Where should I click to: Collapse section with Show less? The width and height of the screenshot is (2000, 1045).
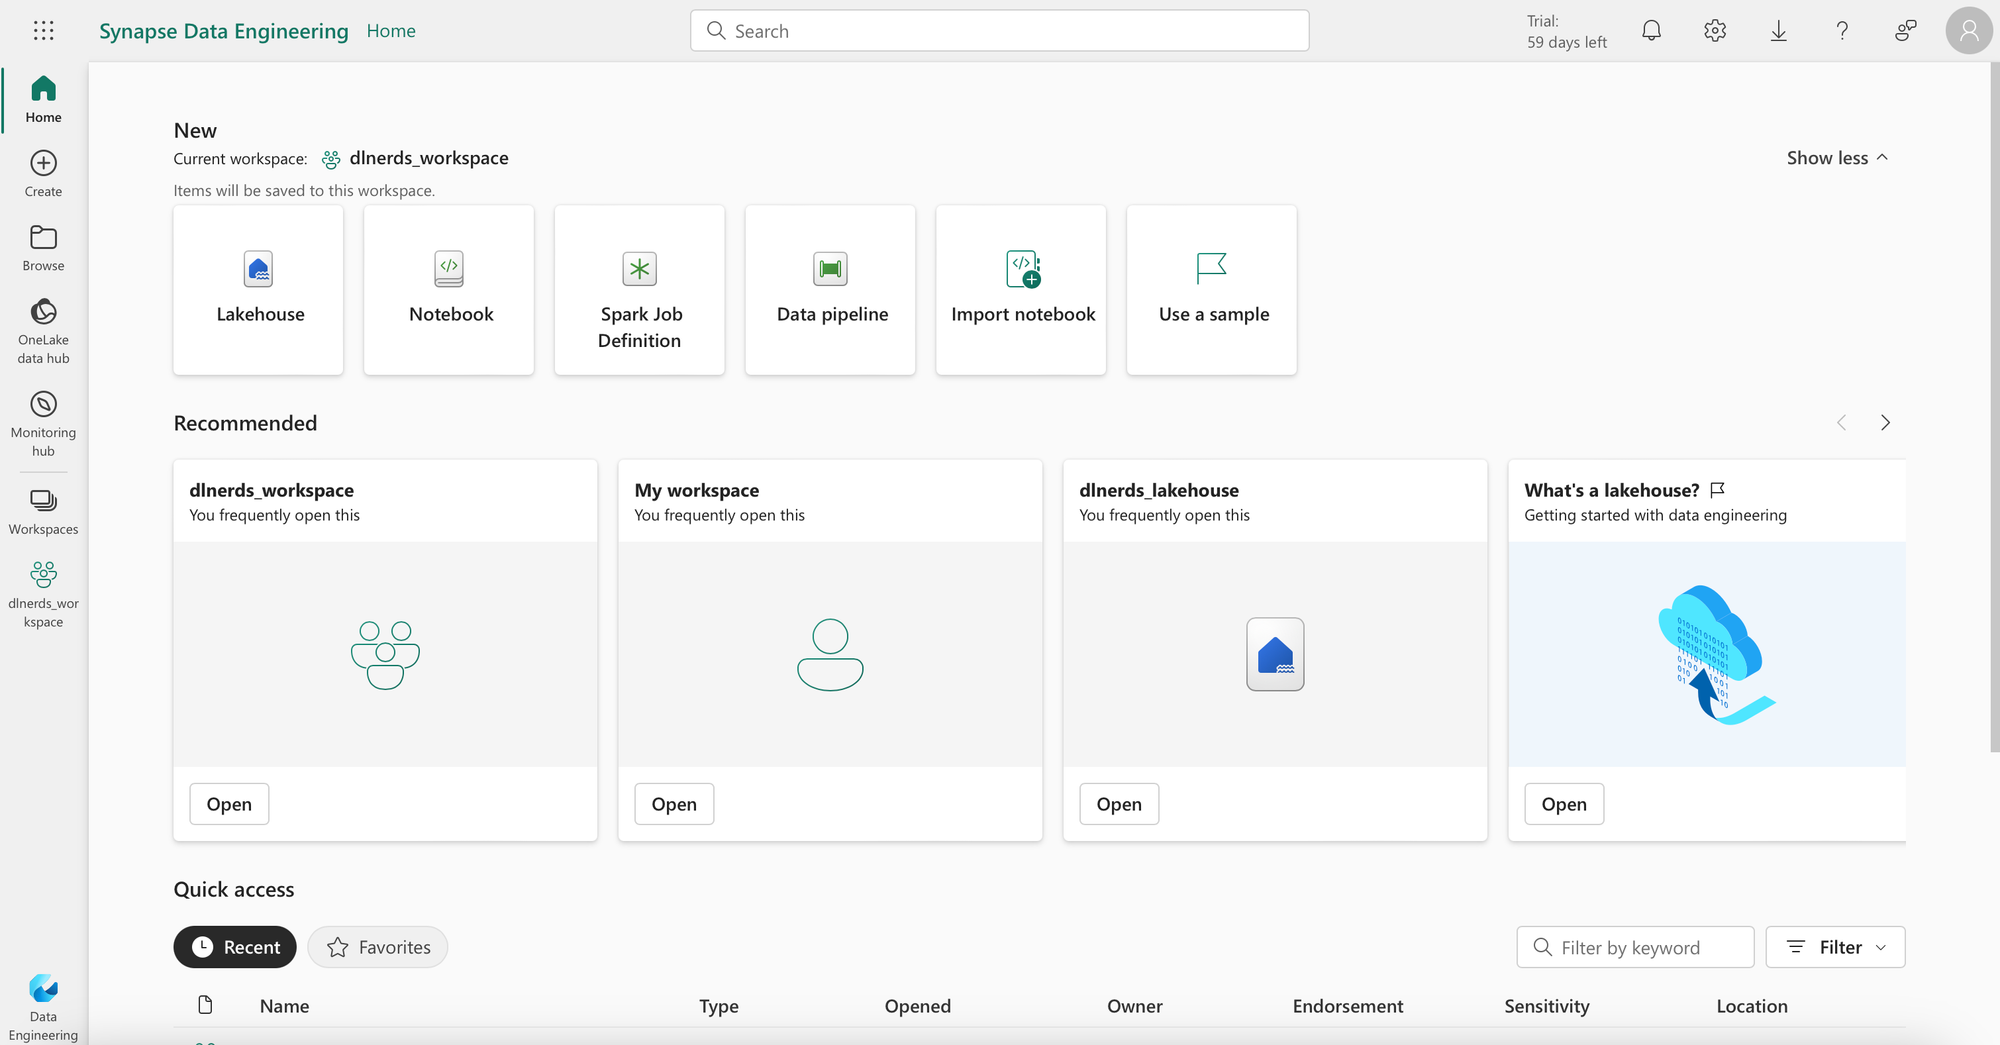point(1837,158)
